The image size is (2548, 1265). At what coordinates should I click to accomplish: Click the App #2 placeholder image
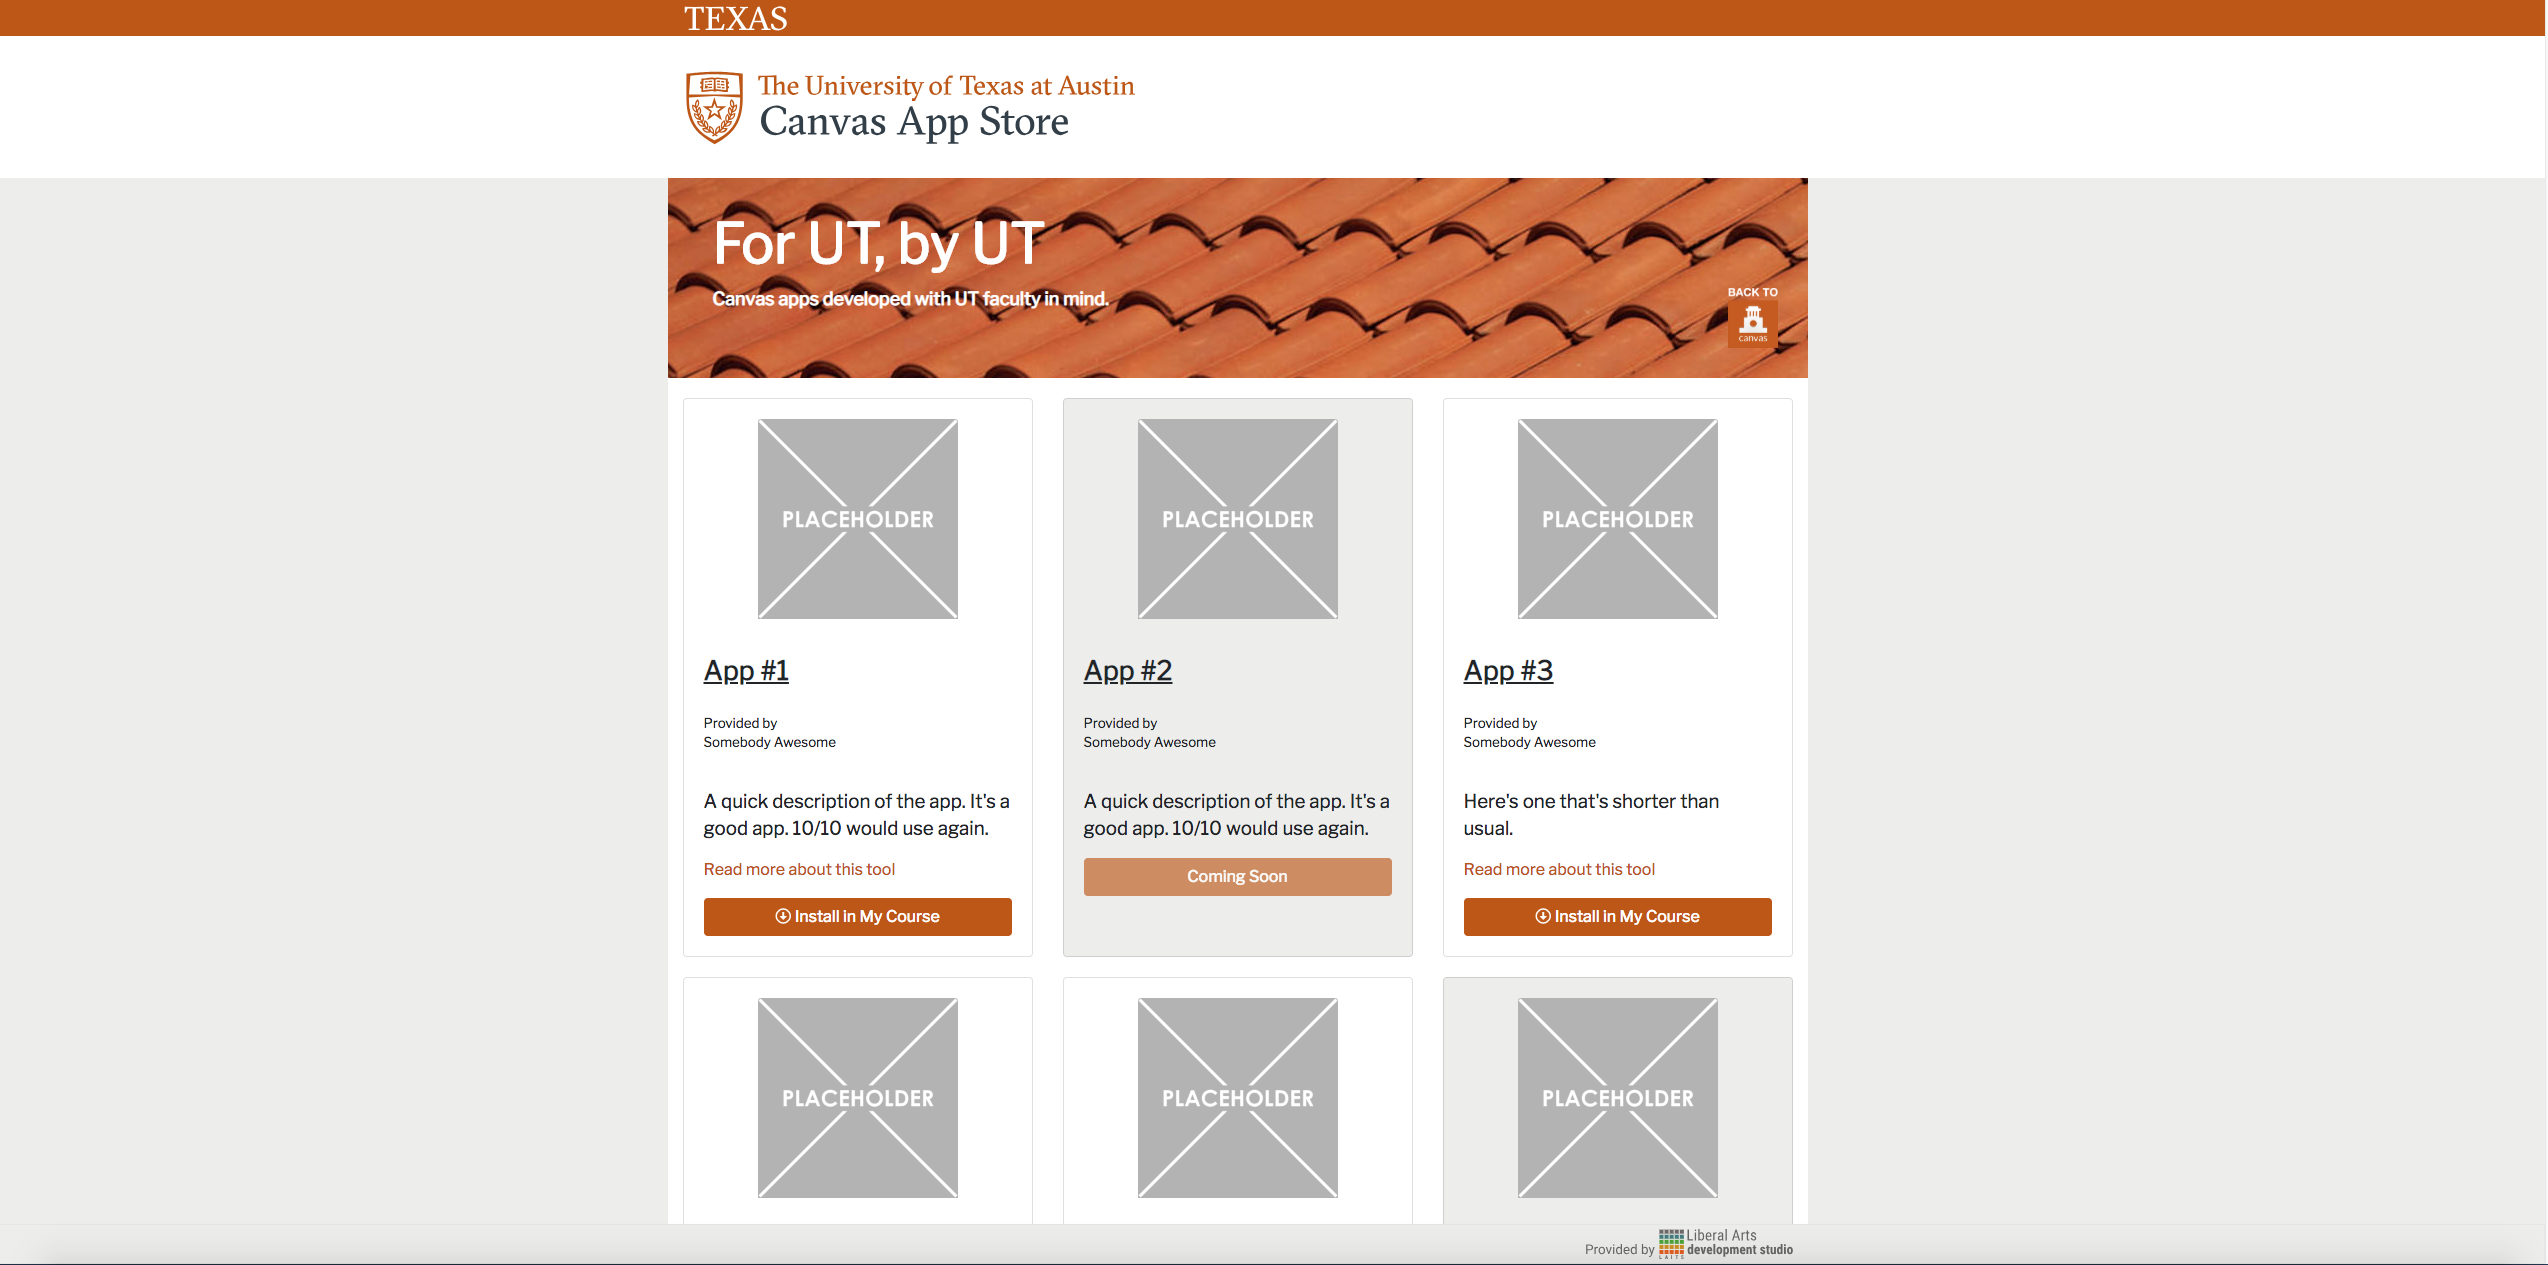click(x=1238, y=519)
